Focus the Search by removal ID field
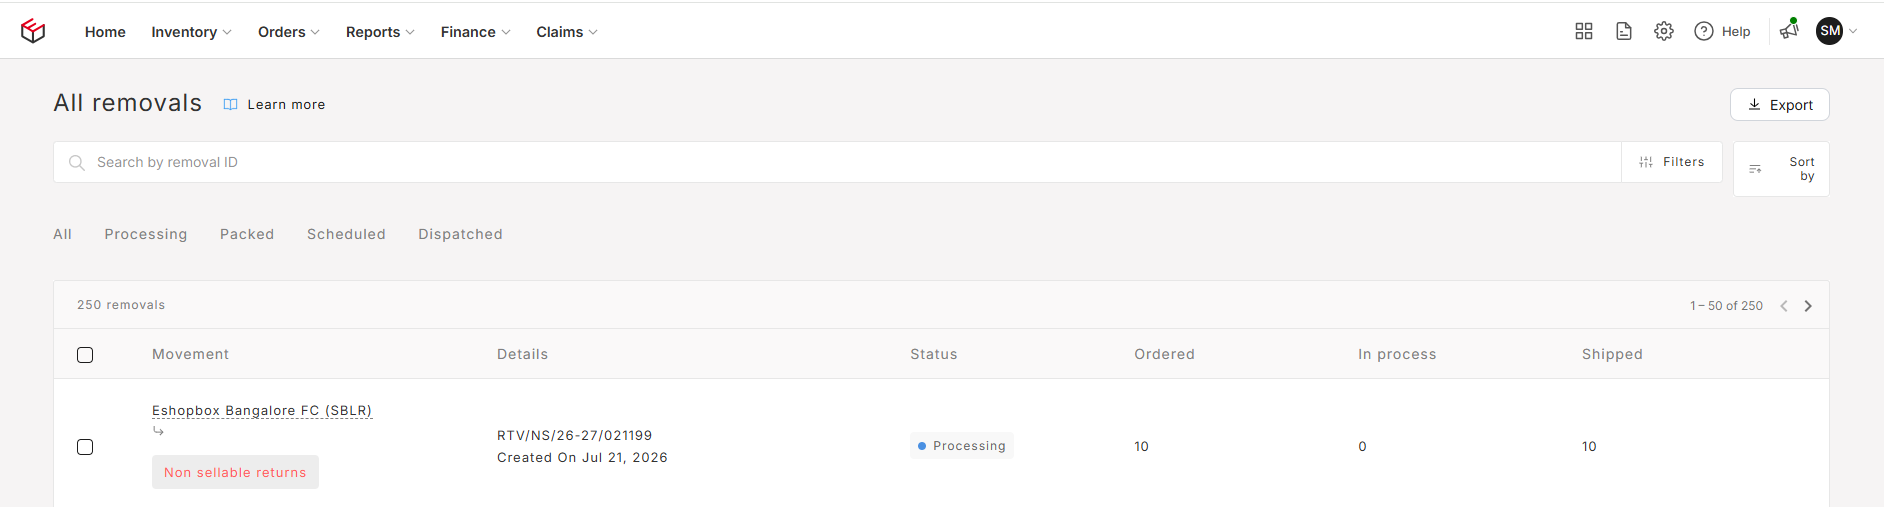The width and height of the screenshot is (1884, 507). tap(837, 162)
